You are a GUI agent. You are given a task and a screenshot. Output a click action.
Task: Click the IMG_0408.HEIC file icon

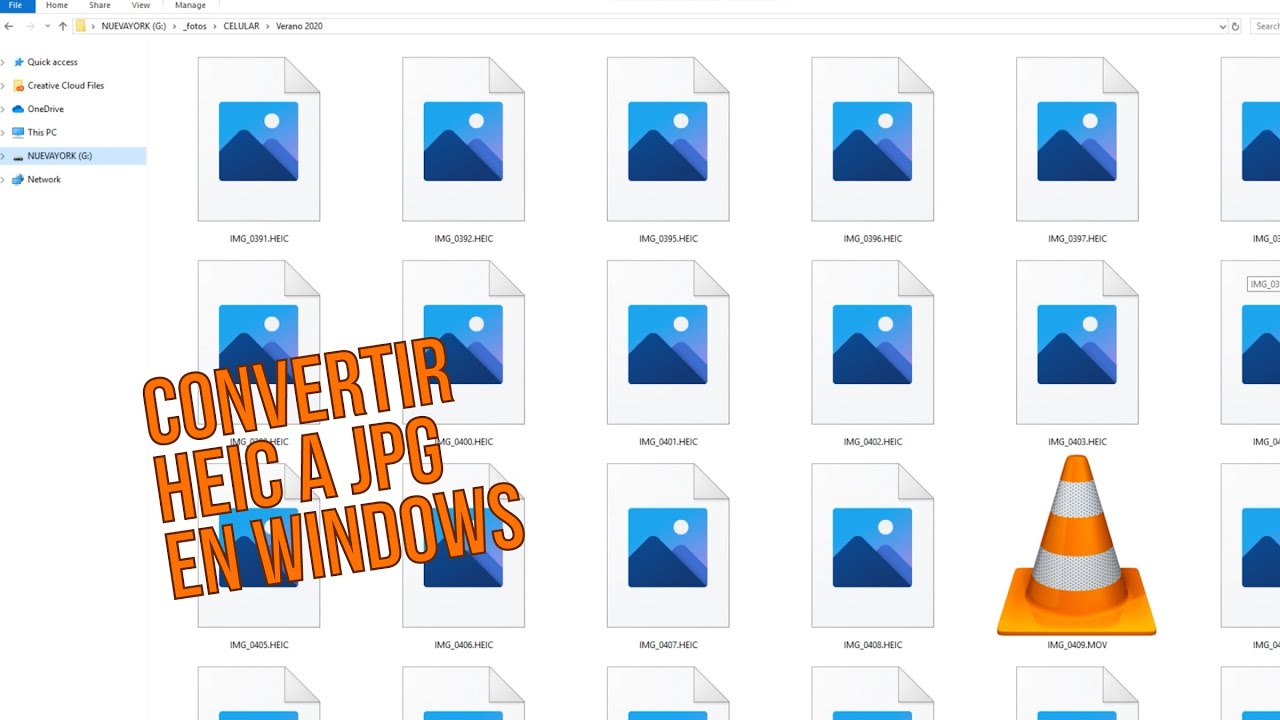(x=872, y=546)
